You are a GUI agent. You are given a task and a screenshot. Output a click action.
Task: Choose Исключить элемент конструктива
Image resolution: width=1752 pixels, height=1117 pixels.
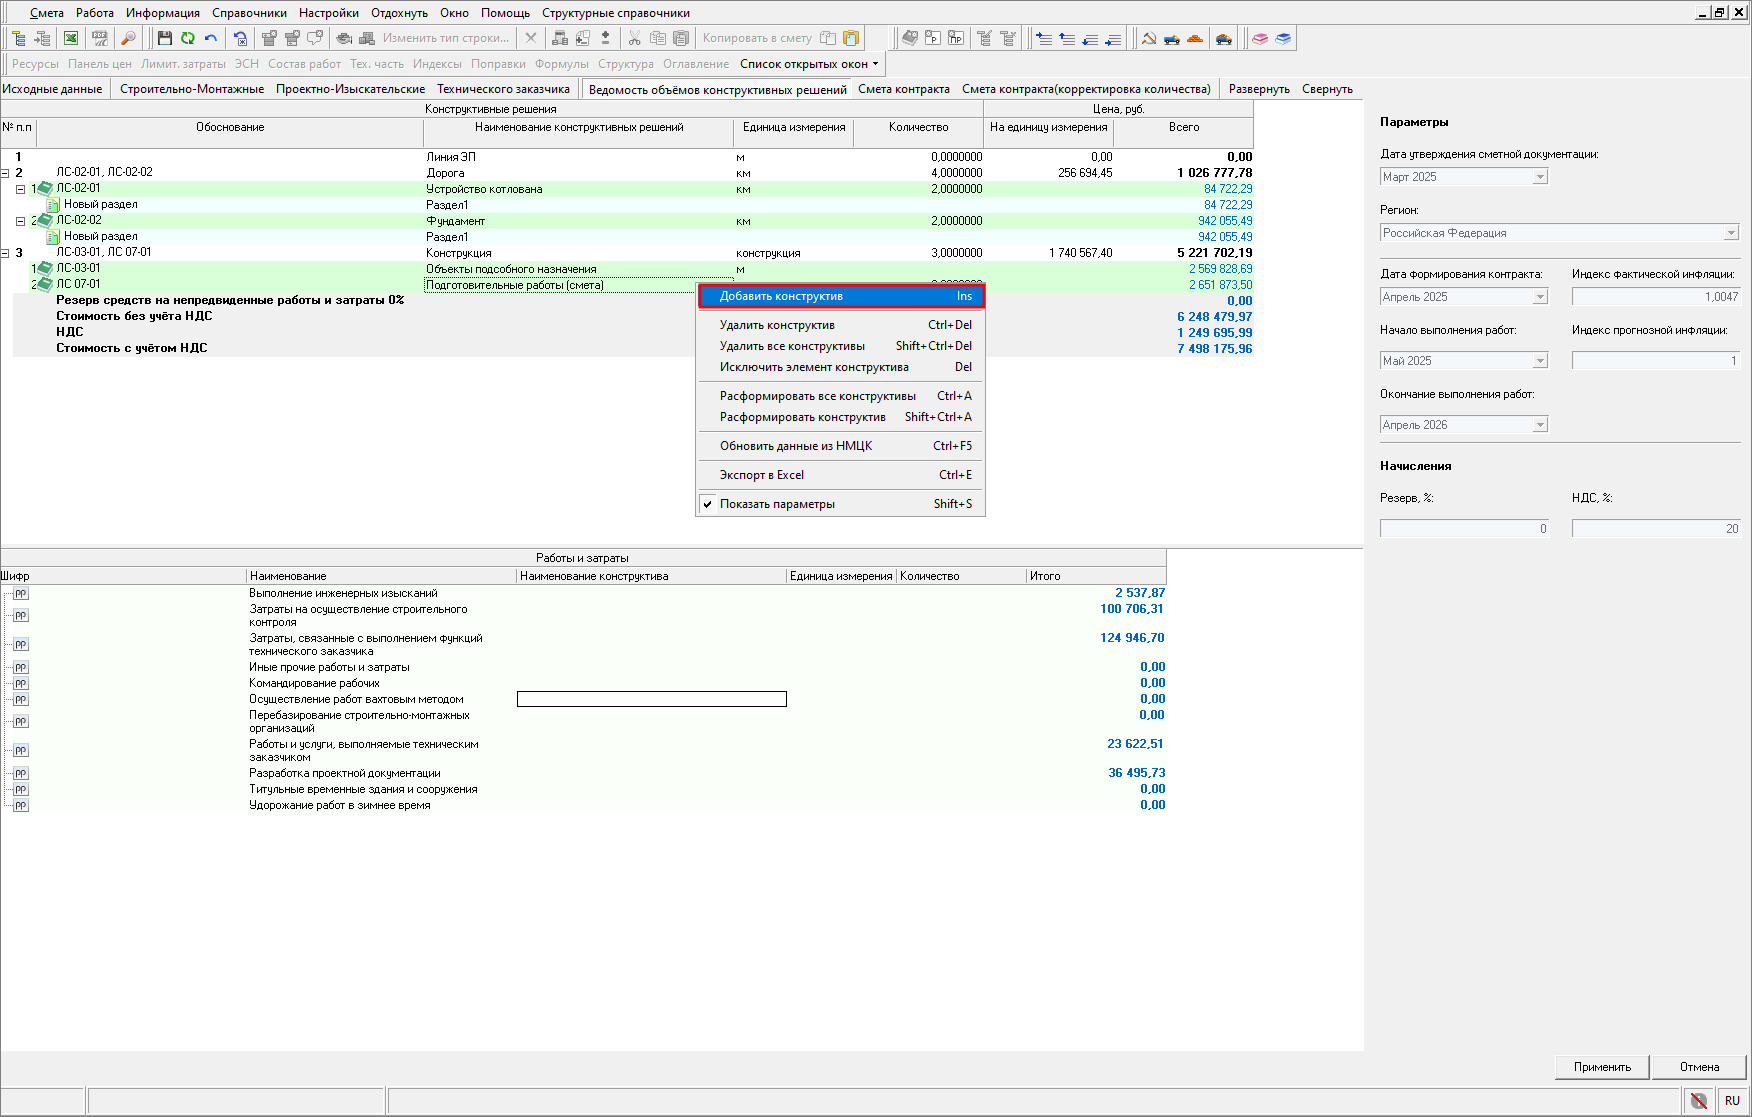pos(840,367)
